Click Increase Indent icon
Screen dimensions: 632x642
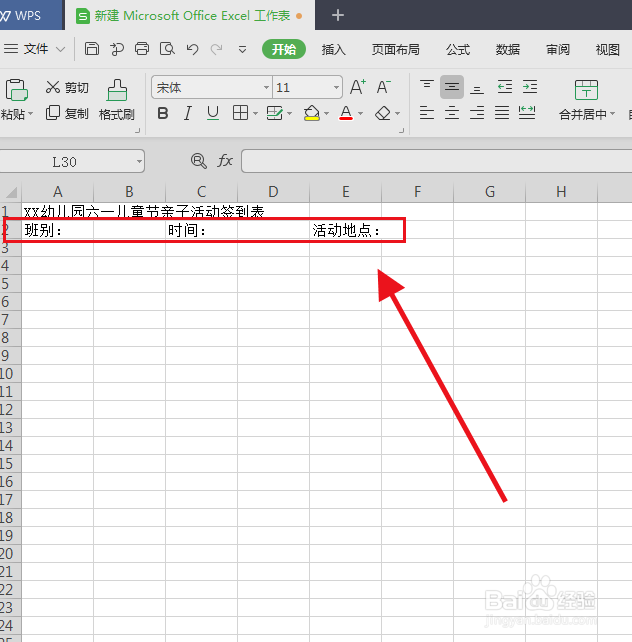pyautogui.click(x=530, y=87)
